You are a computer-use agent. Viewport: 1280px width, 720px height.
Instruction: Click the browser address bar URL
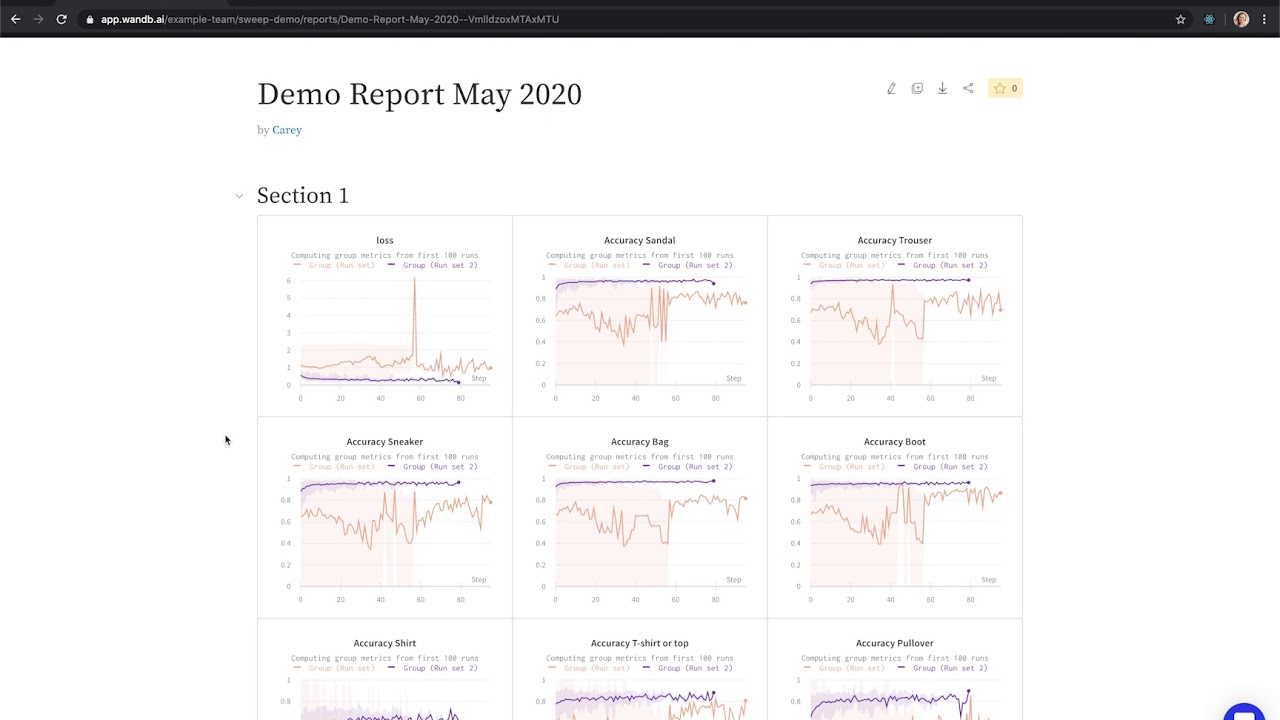click(330, 19)
